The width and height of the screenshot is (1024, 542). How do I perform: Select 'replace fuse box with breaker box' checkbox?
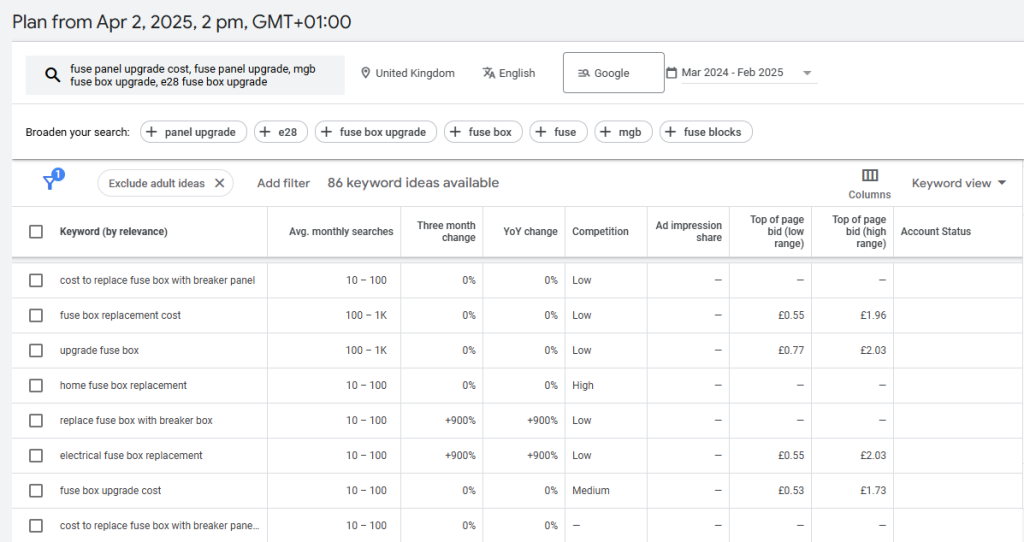pos(36,421)
